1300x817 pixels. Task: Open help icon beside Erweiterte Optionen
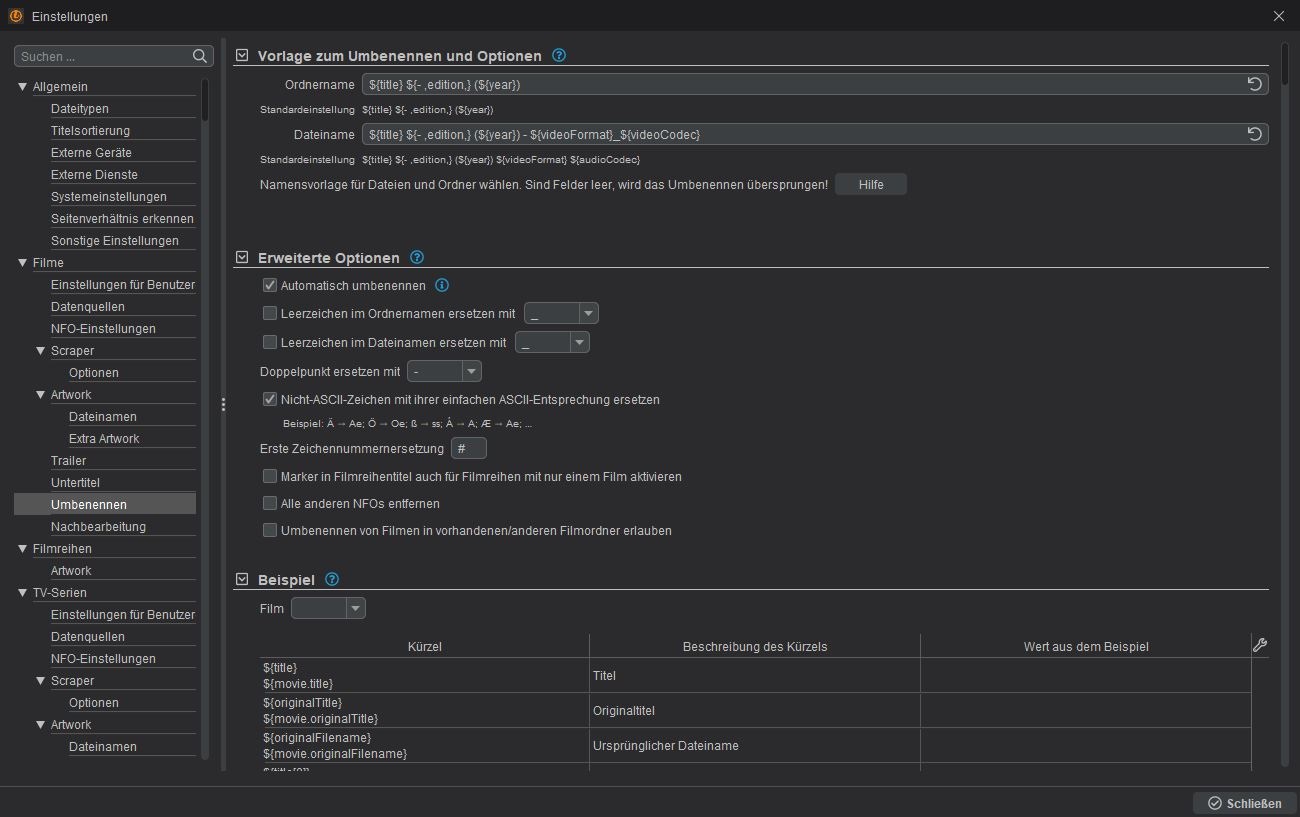pos(417,257)
